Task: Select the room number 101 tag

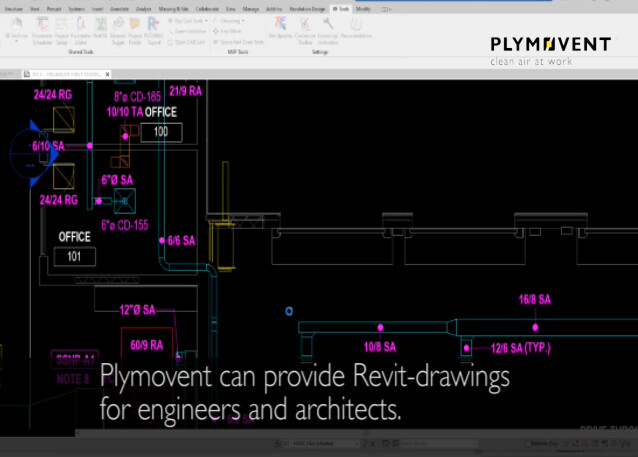Action: [x=74, y=257]
